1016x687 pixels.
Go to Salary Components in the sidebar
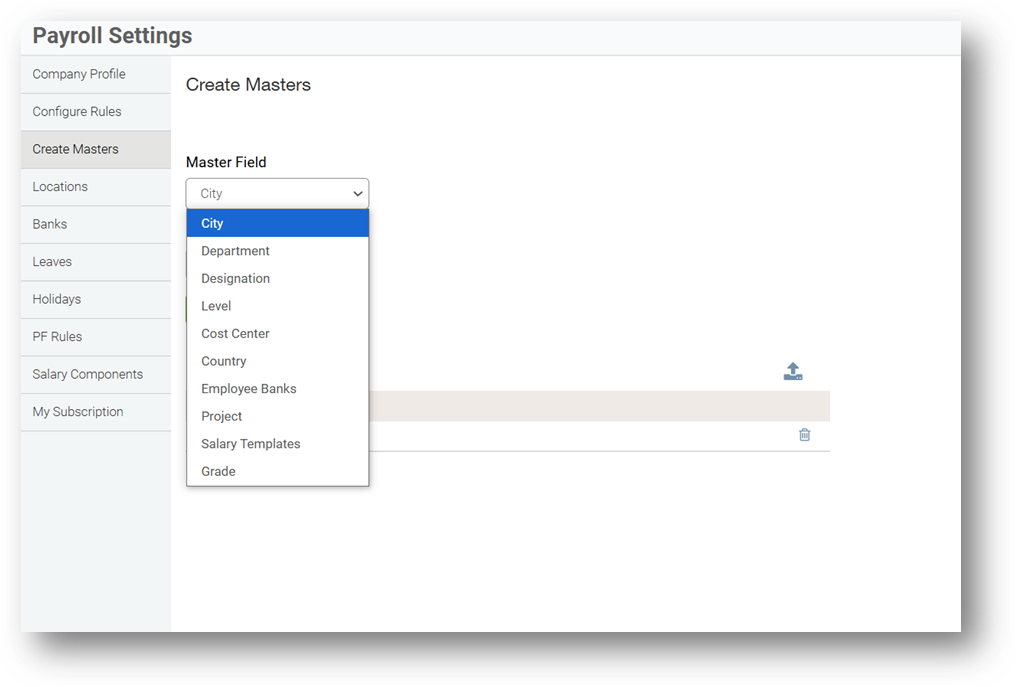96,375
